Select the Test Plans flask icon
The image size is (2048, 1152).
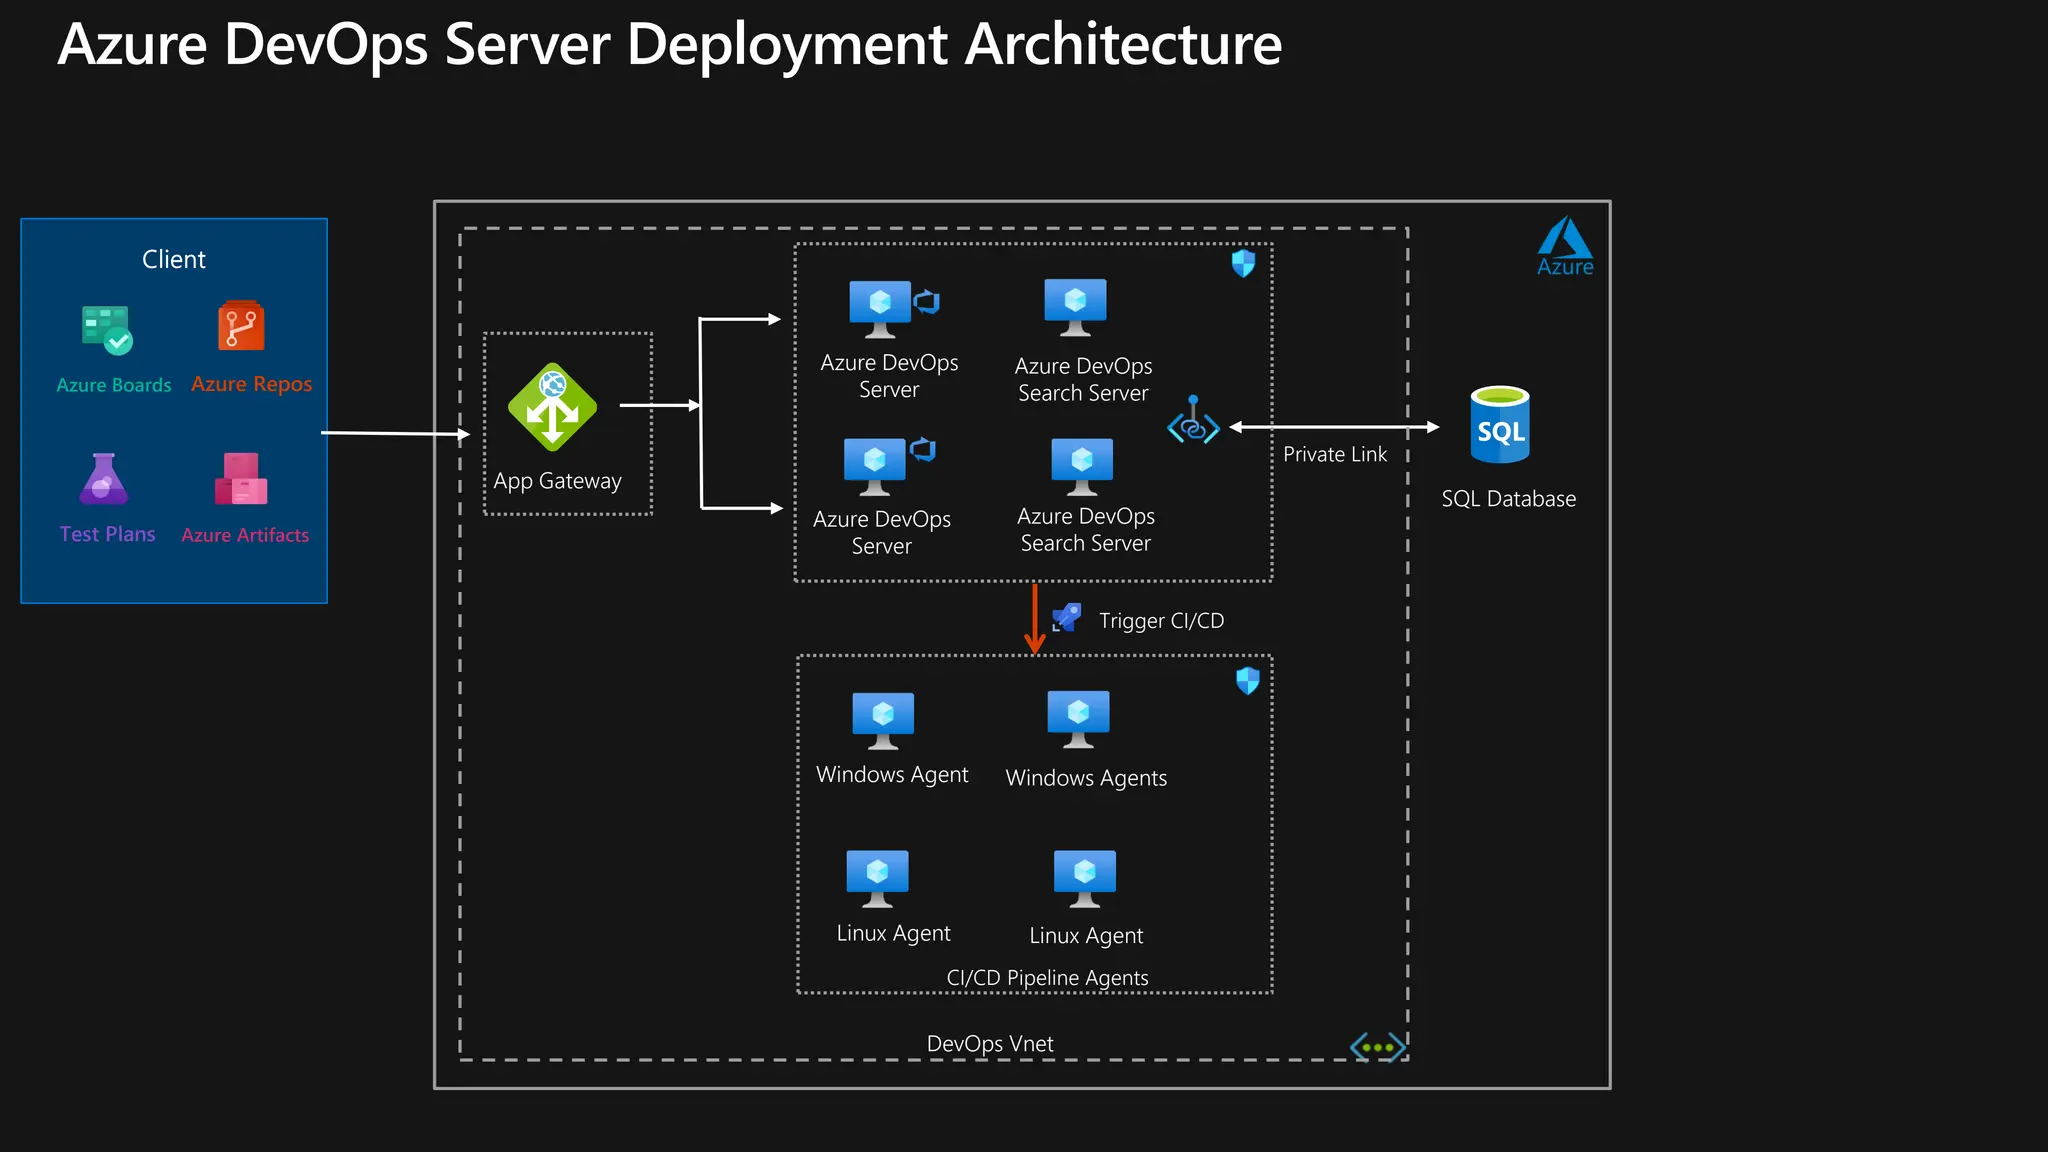[104, 479]
